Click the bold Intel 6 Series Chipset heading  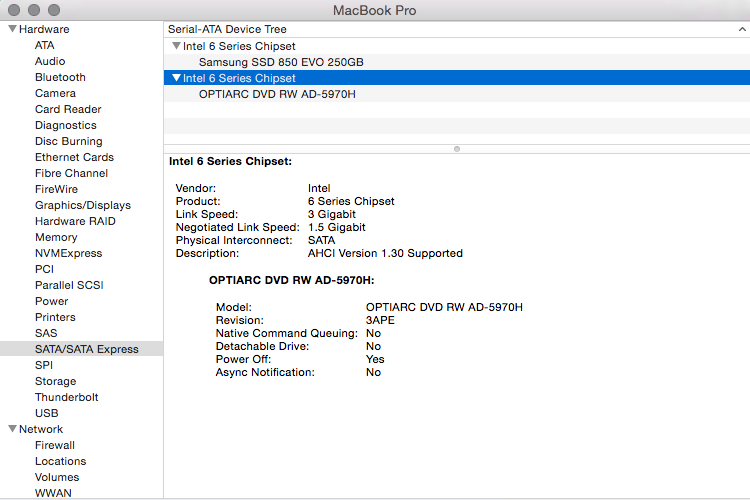tap(230, 161)
